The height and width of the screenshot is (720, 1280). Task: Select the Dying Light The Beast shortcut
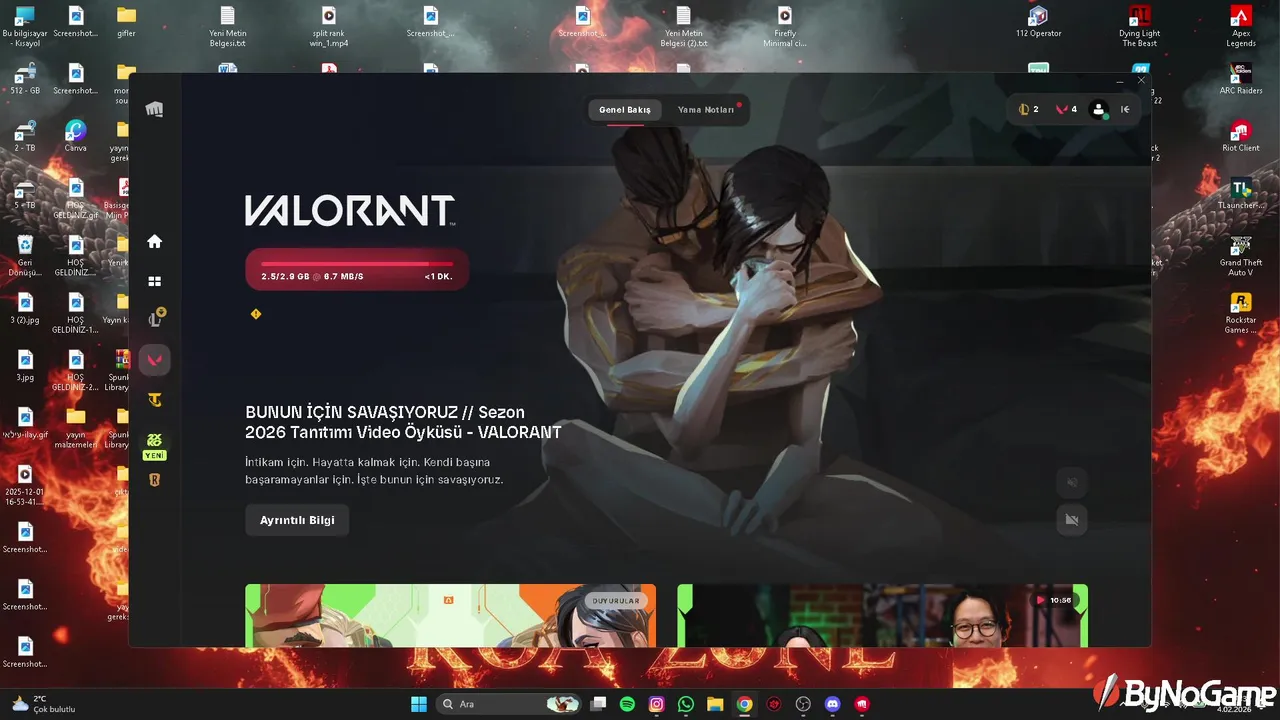click(1139, 27)
